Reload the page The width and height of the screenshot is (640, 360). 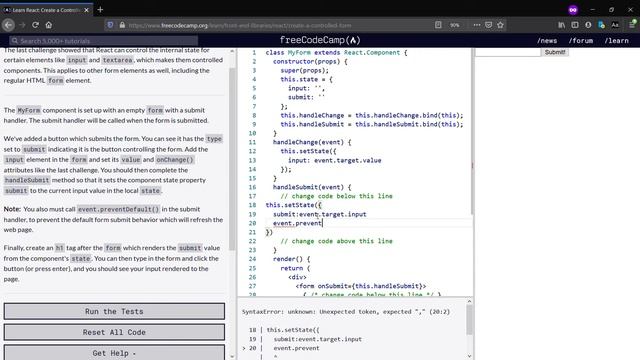point(36,25)
